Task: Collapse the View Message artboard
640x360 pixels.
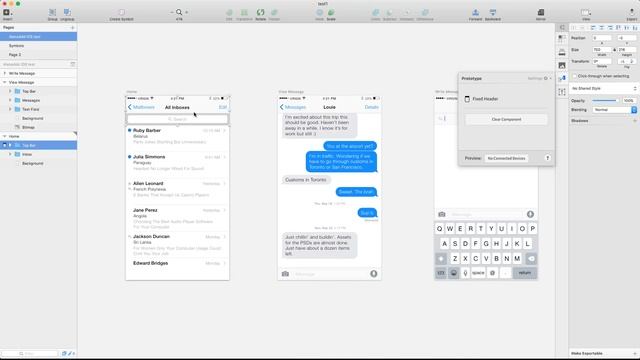Action: click(4, 82)
